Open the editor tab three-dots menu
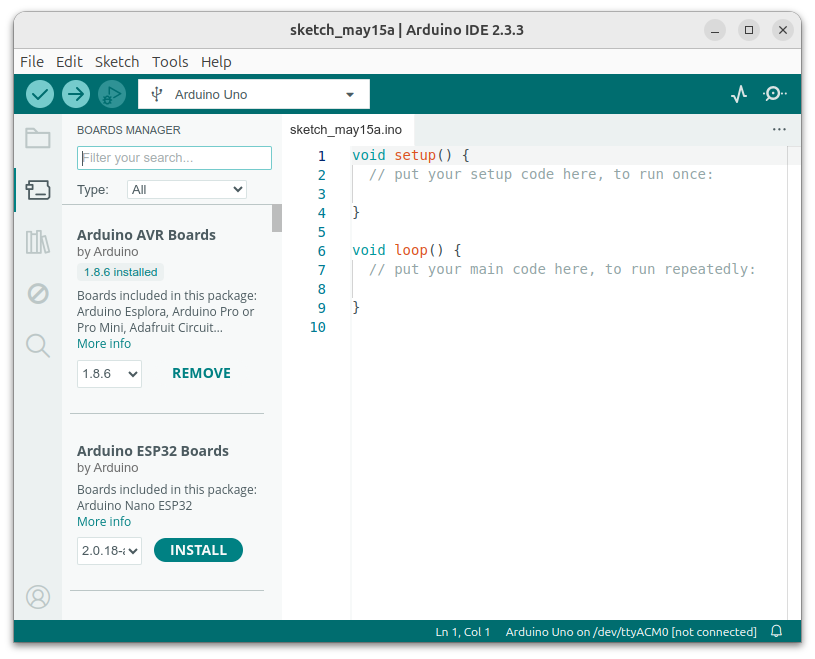The width and height of the screenshot is (815, 659). point(779,129)
